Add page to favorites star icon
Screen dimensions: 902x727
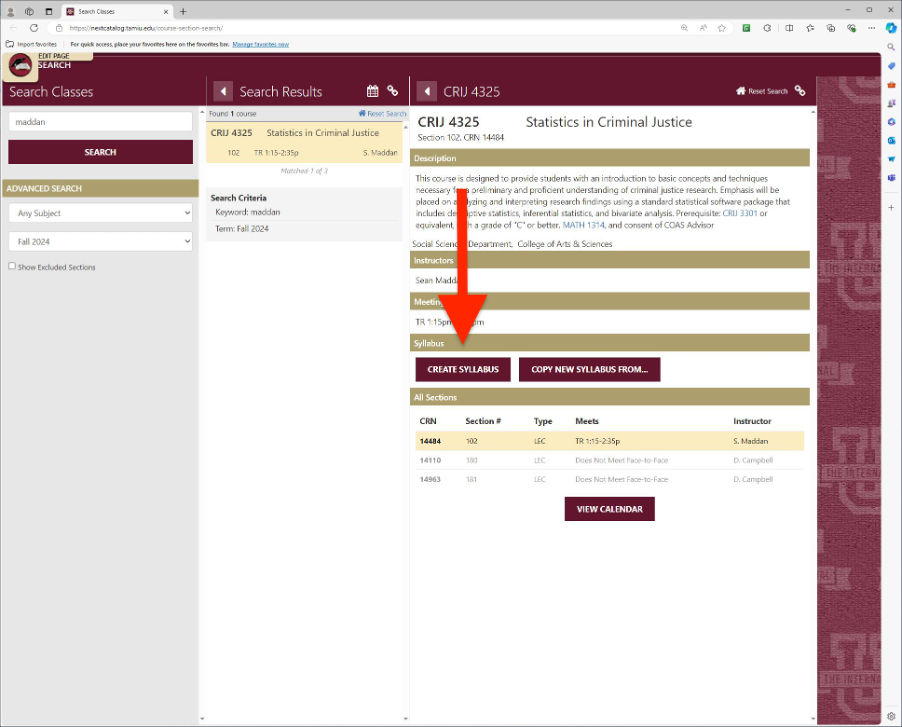[x=721, y=28]
